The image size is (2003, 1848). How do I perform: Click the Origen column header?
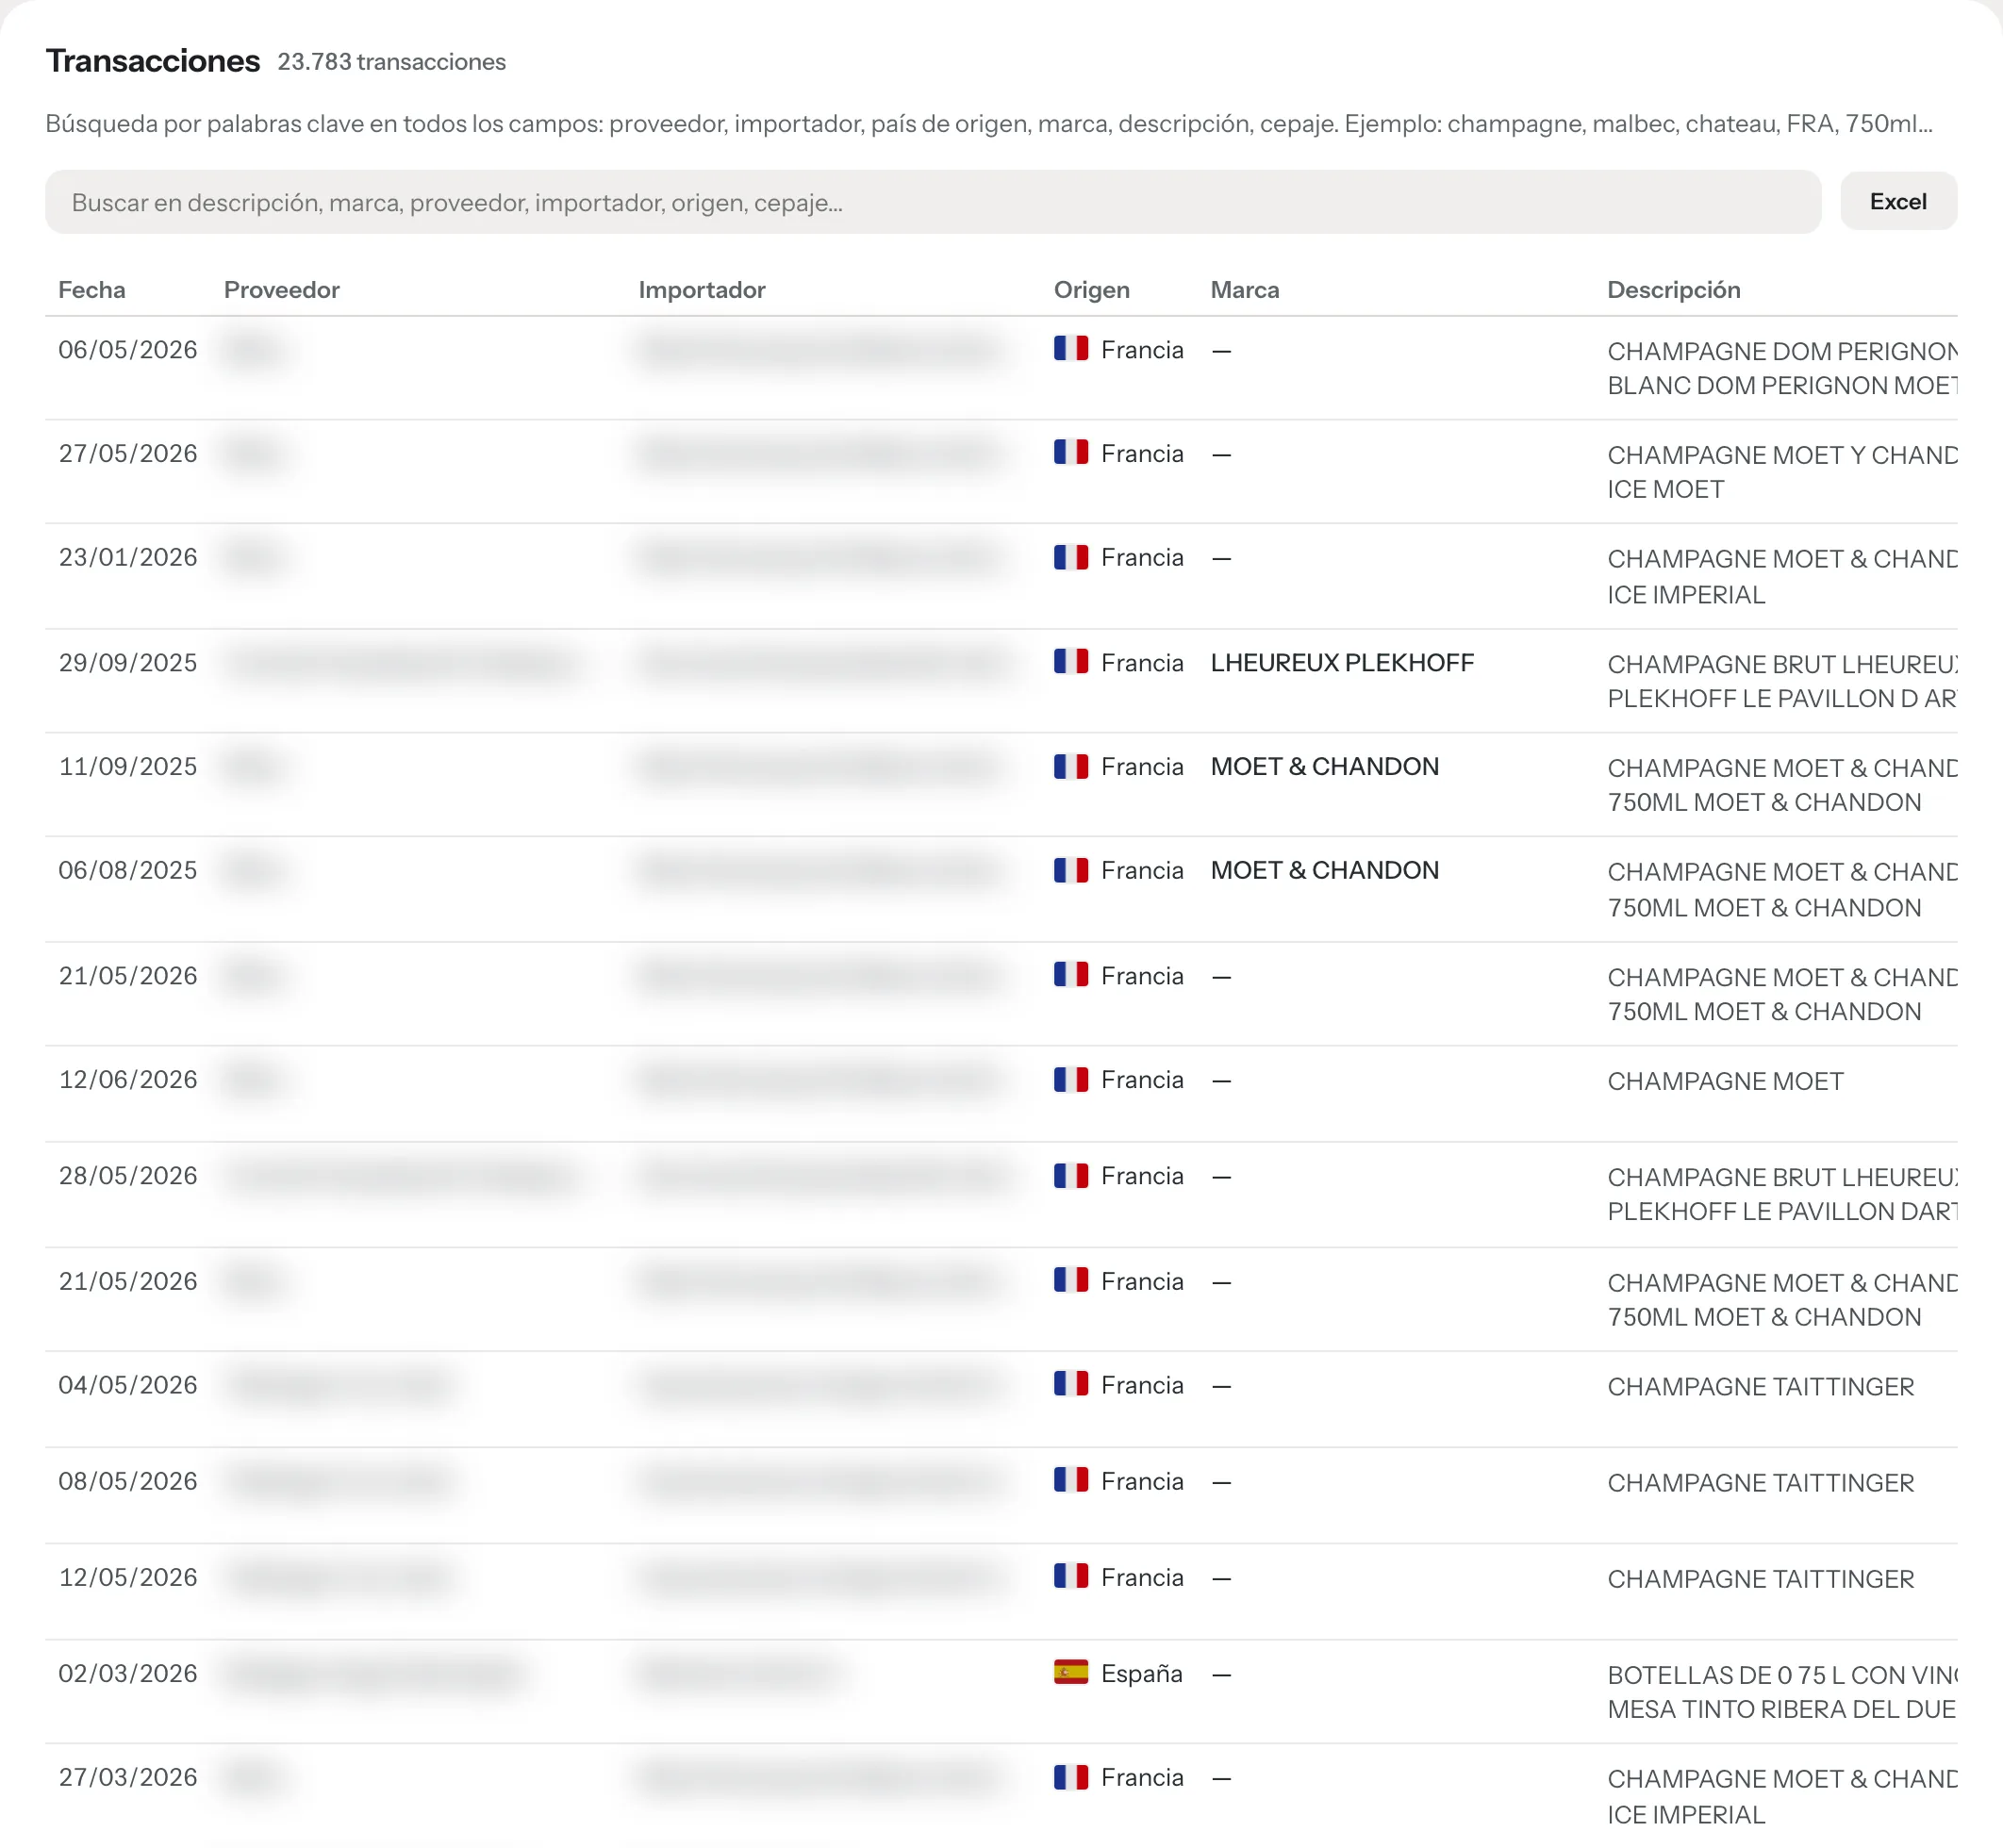pos(1092,290)
